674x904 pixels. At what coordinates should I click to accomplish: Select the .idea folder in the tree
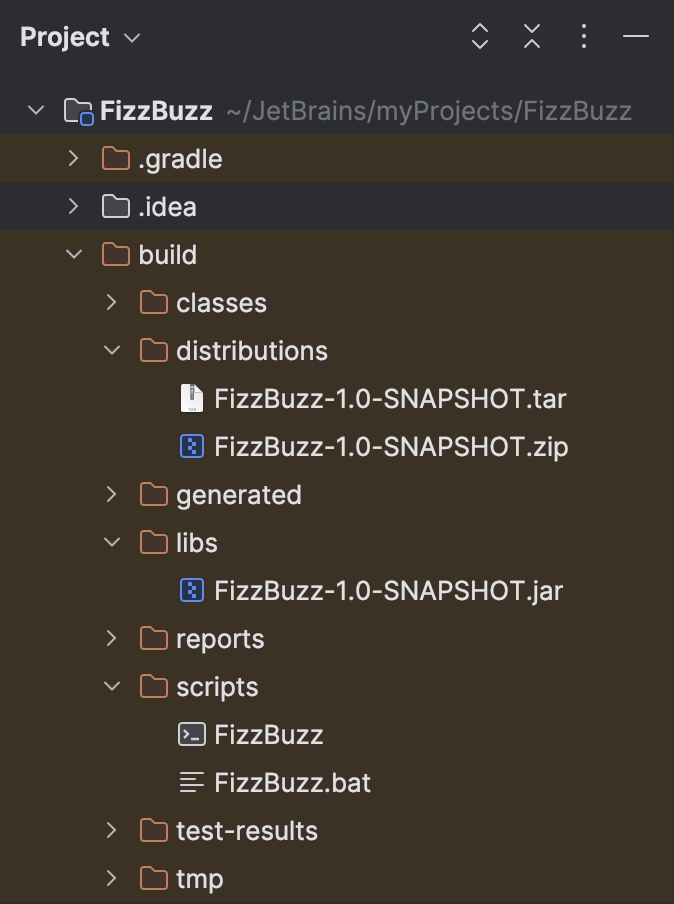point(169,206)
